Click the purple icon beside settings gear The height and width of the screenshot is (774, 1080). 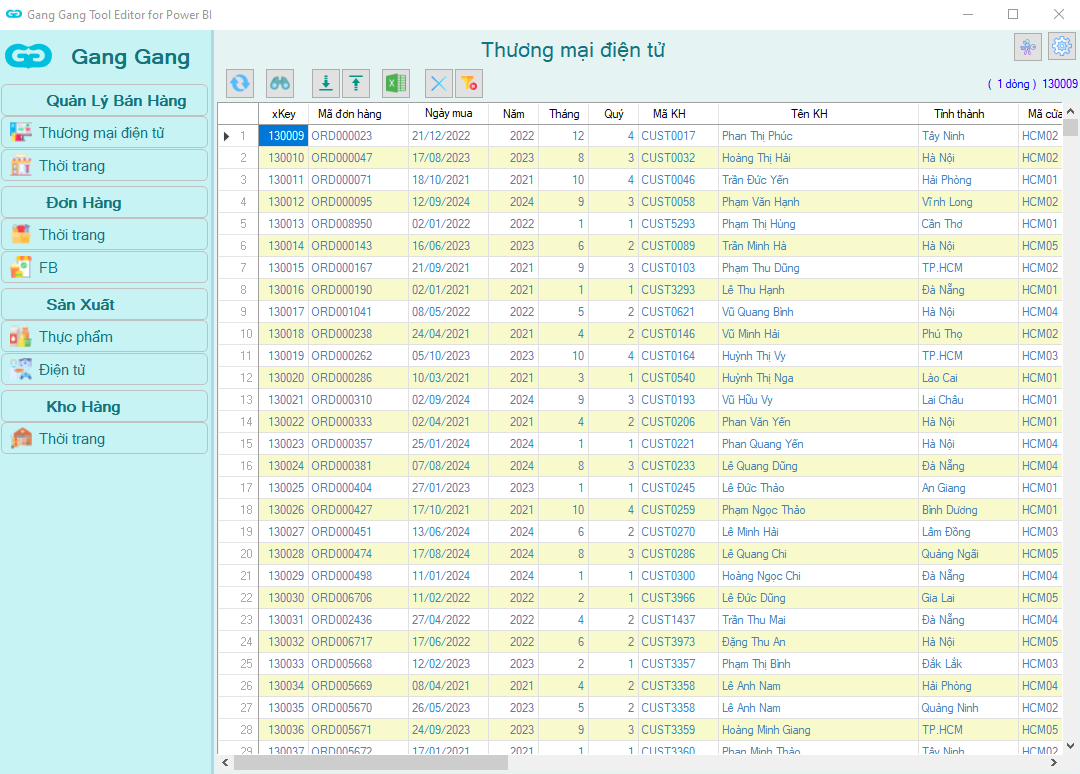click(x=1027, y=46)
